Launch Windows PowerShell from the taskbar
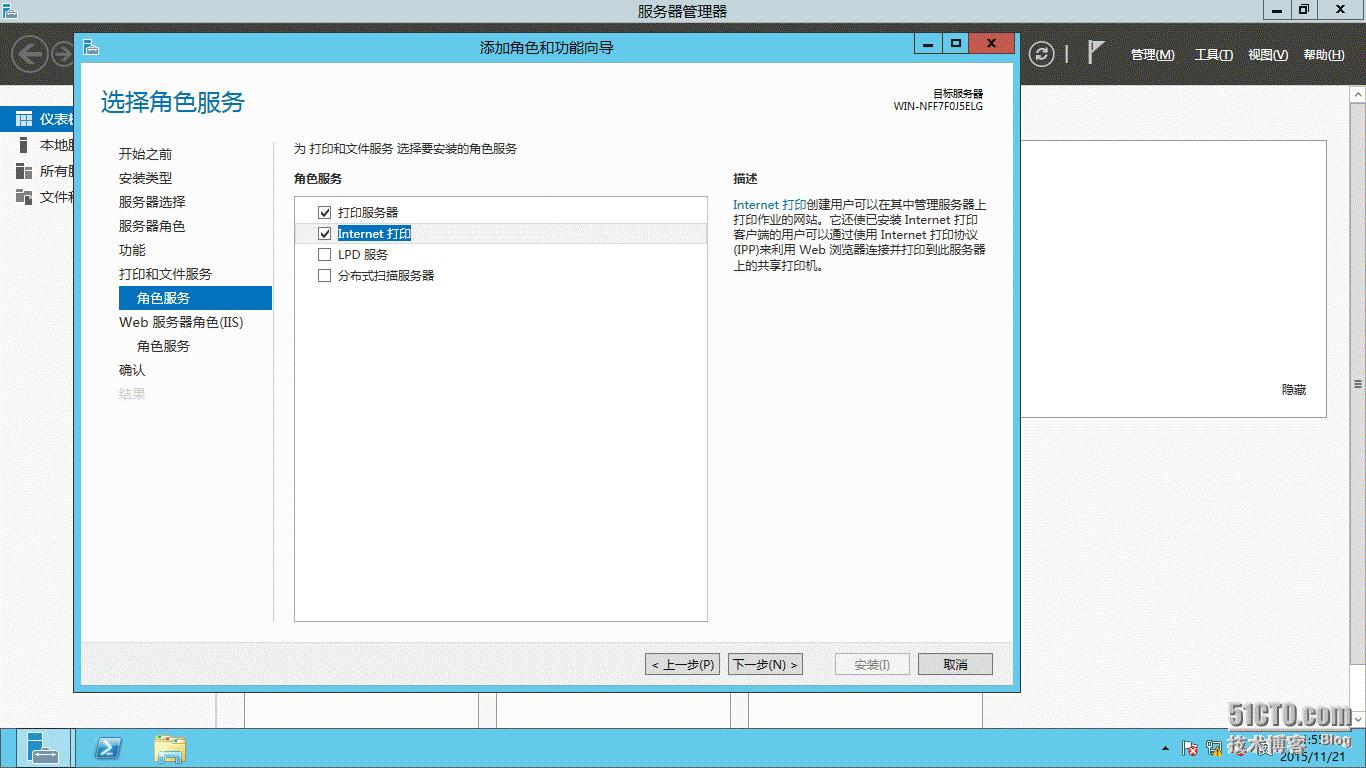This screenshot has height=768, width=1366. [x=108, y=748]
